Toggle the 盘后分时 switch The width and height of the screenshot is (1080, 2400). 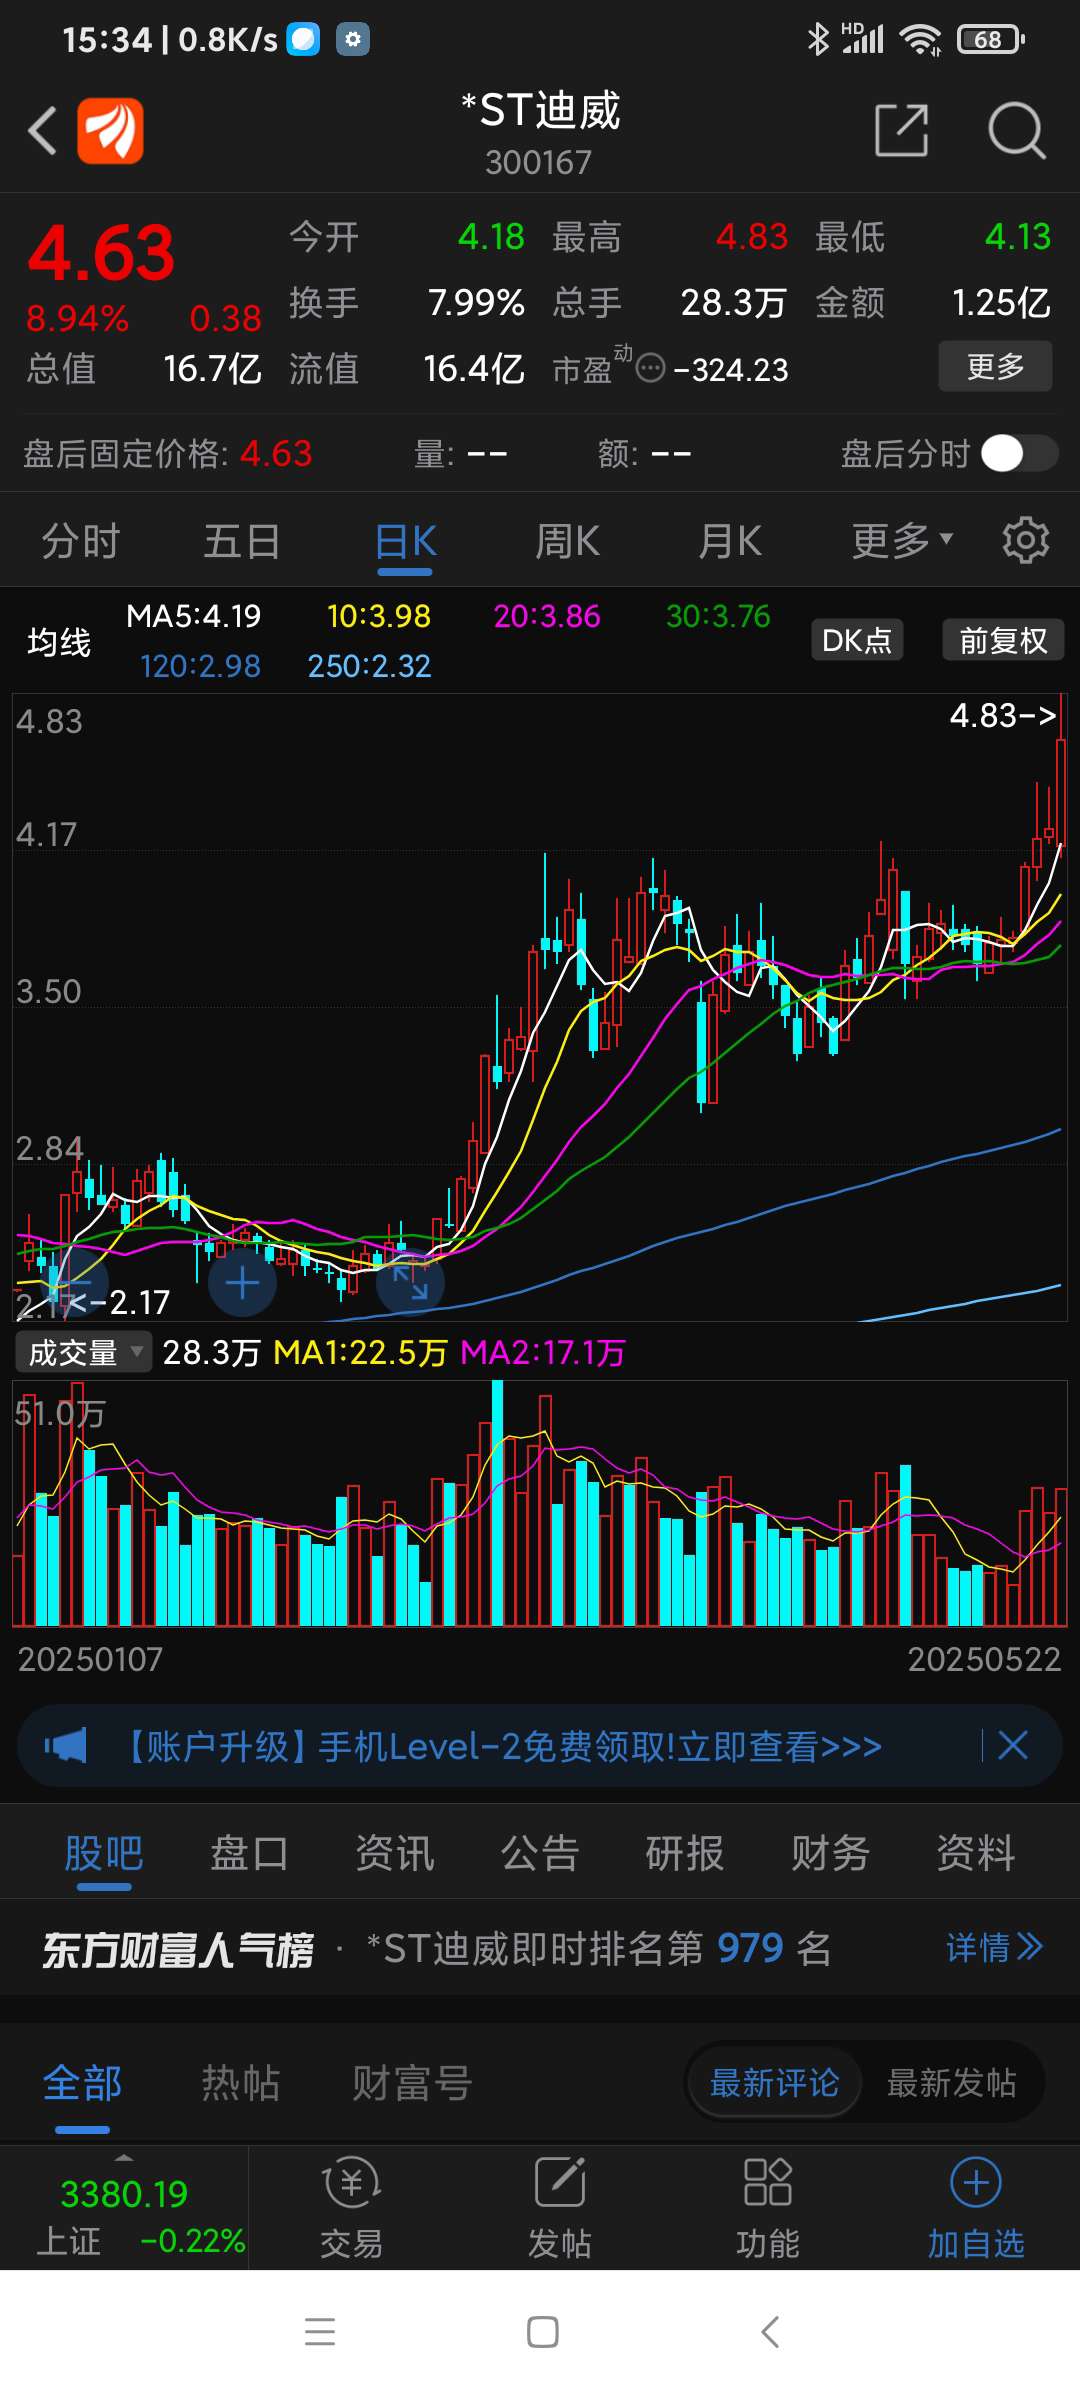[1019, 454]
